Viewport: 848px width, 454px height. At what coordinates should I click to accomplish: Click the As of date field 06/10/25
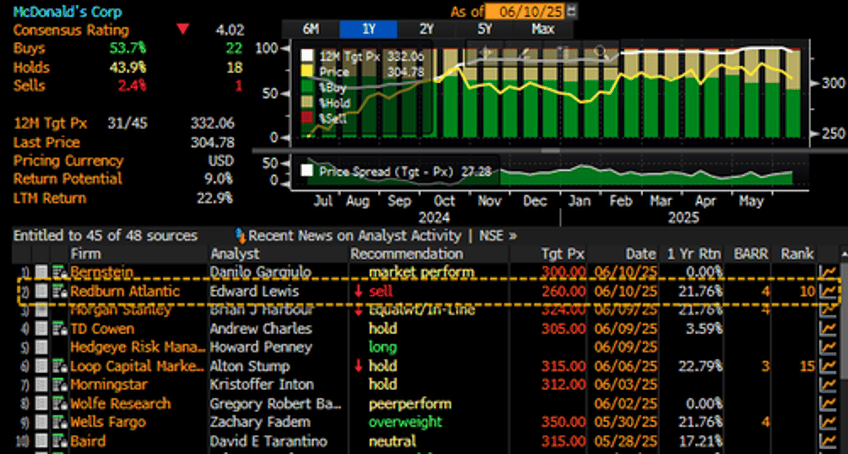[x=525, y=11]
